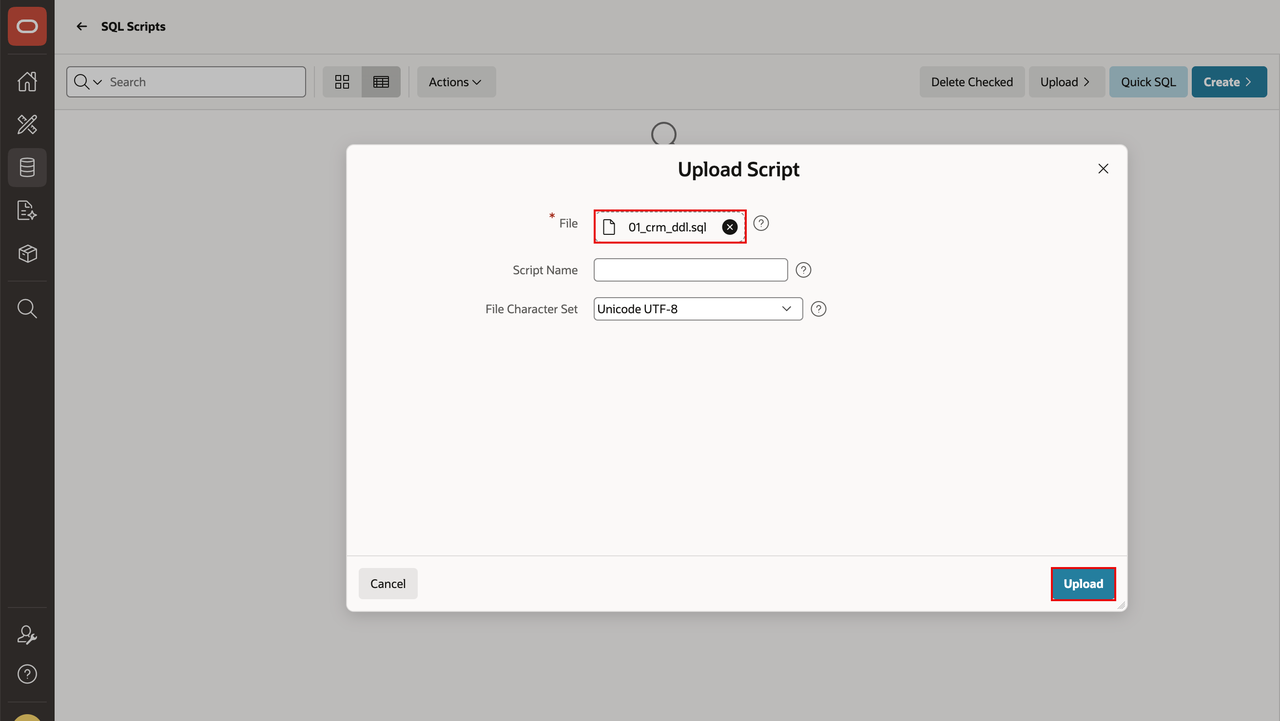Cancel the Upload Script dialog
This screenshot has height=721, width=1280.
(388, 584)
